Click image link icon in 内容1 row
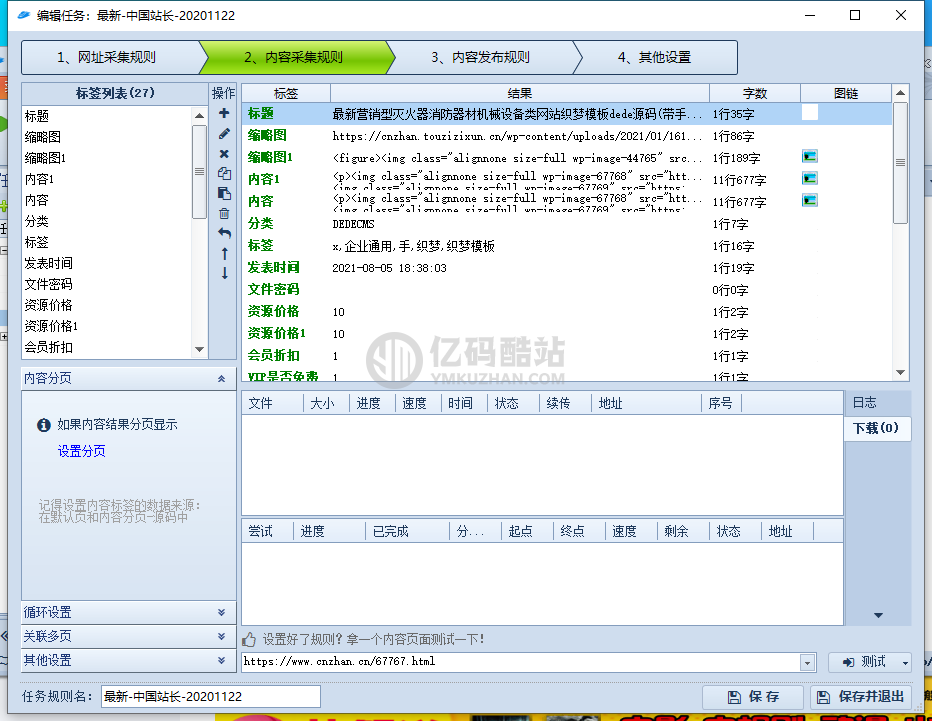 810,178
